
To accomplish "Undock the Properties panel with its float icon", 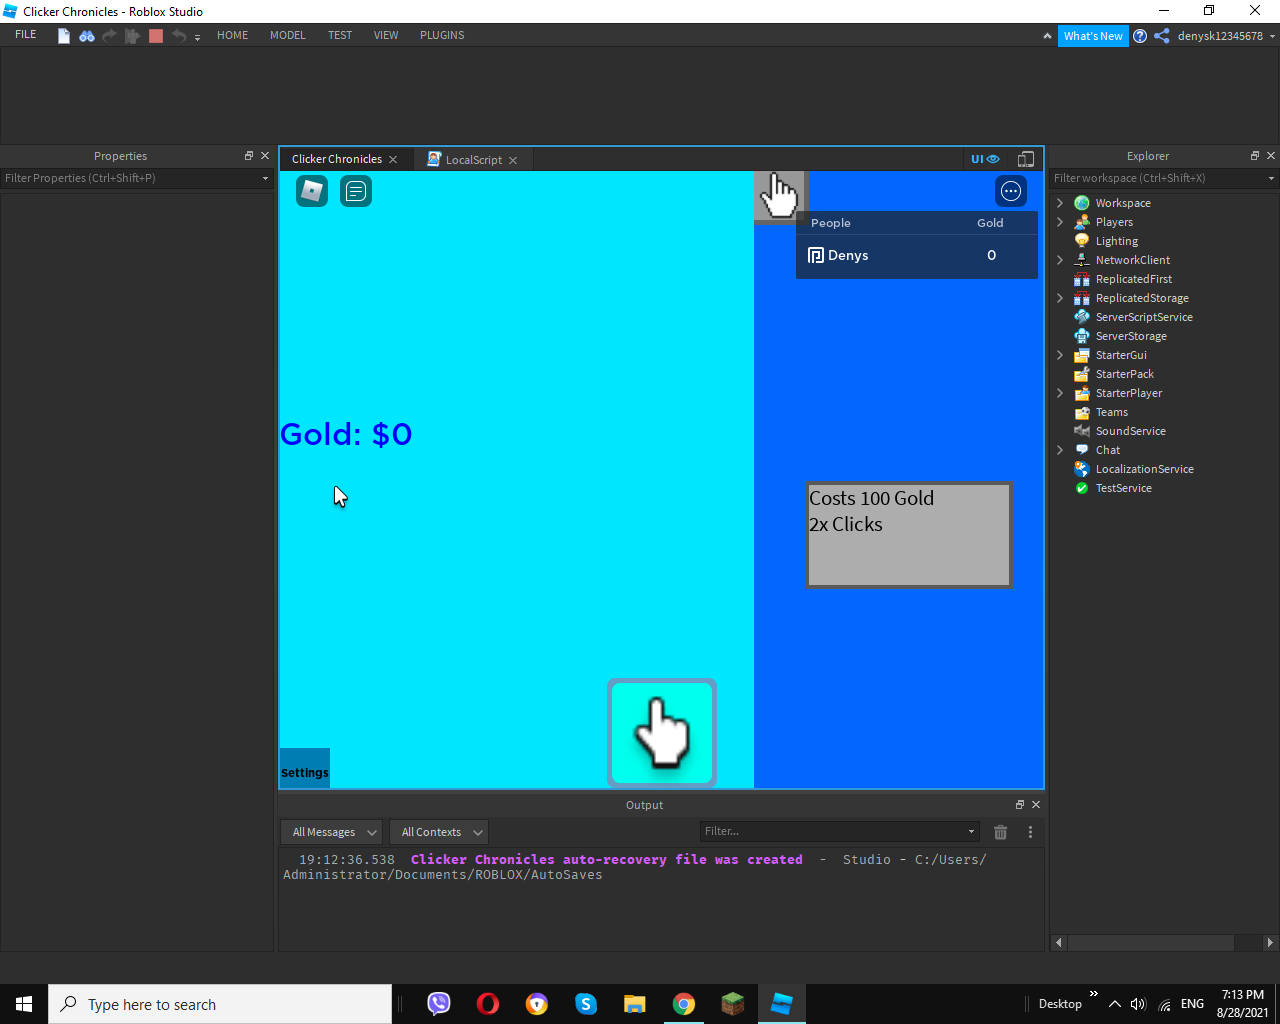I will click(249, 156).
